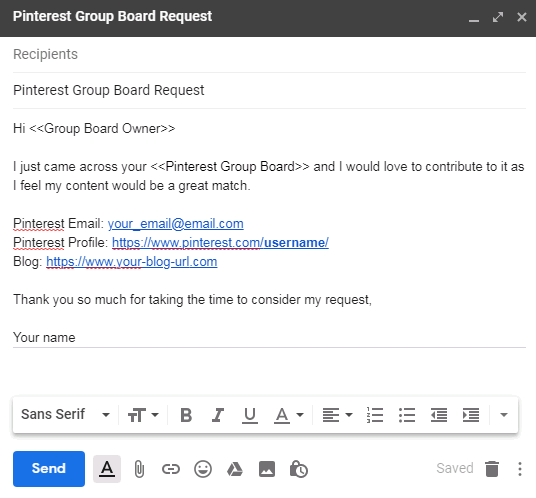Click the Recipients field

point(269,54)
